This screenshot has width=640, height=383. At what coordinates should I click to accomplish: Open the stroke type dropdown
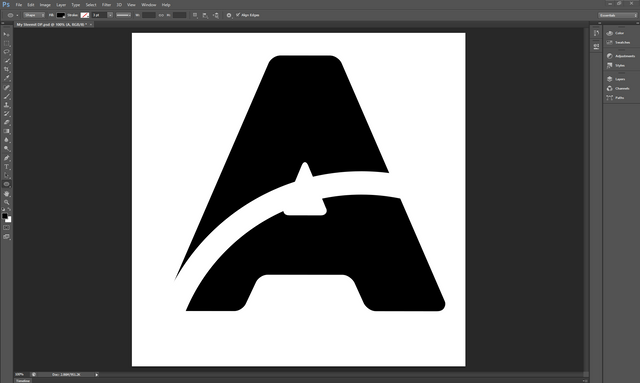(x=123, y=15)
